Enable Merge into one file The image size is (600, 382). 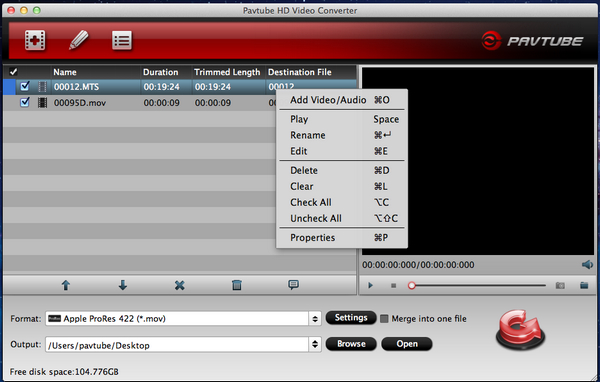[x=384, y=318]
